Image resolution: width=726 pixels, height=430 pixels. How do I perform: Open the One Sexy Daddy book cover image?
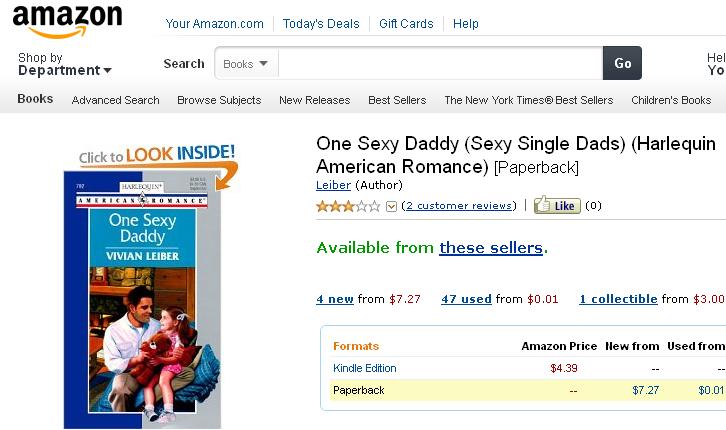(x=142, y=300)
